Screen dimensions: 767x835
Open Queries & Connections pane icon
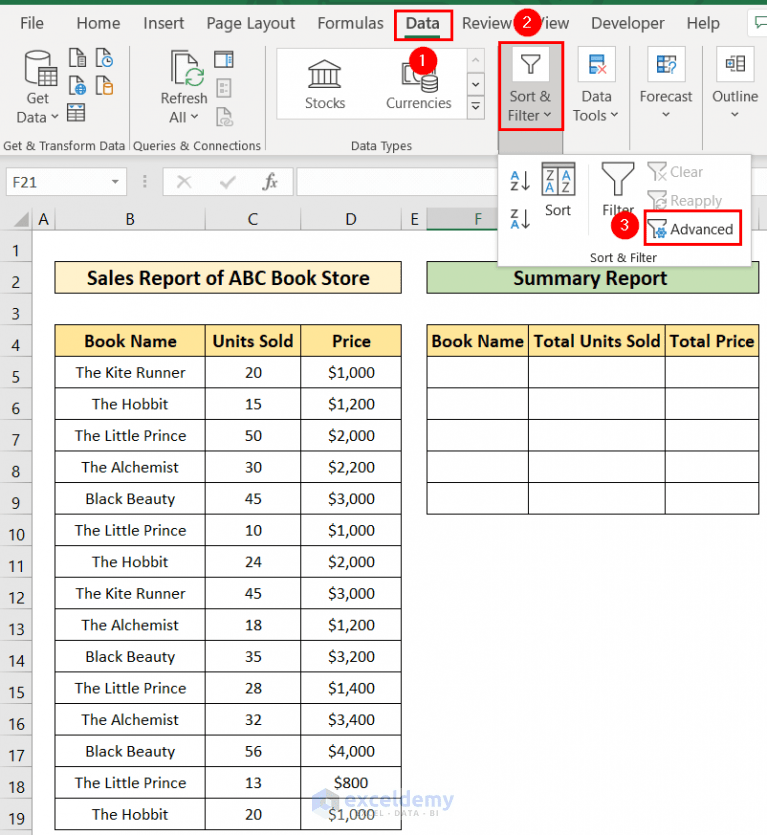pyautogui.click(x=224, y=60)
